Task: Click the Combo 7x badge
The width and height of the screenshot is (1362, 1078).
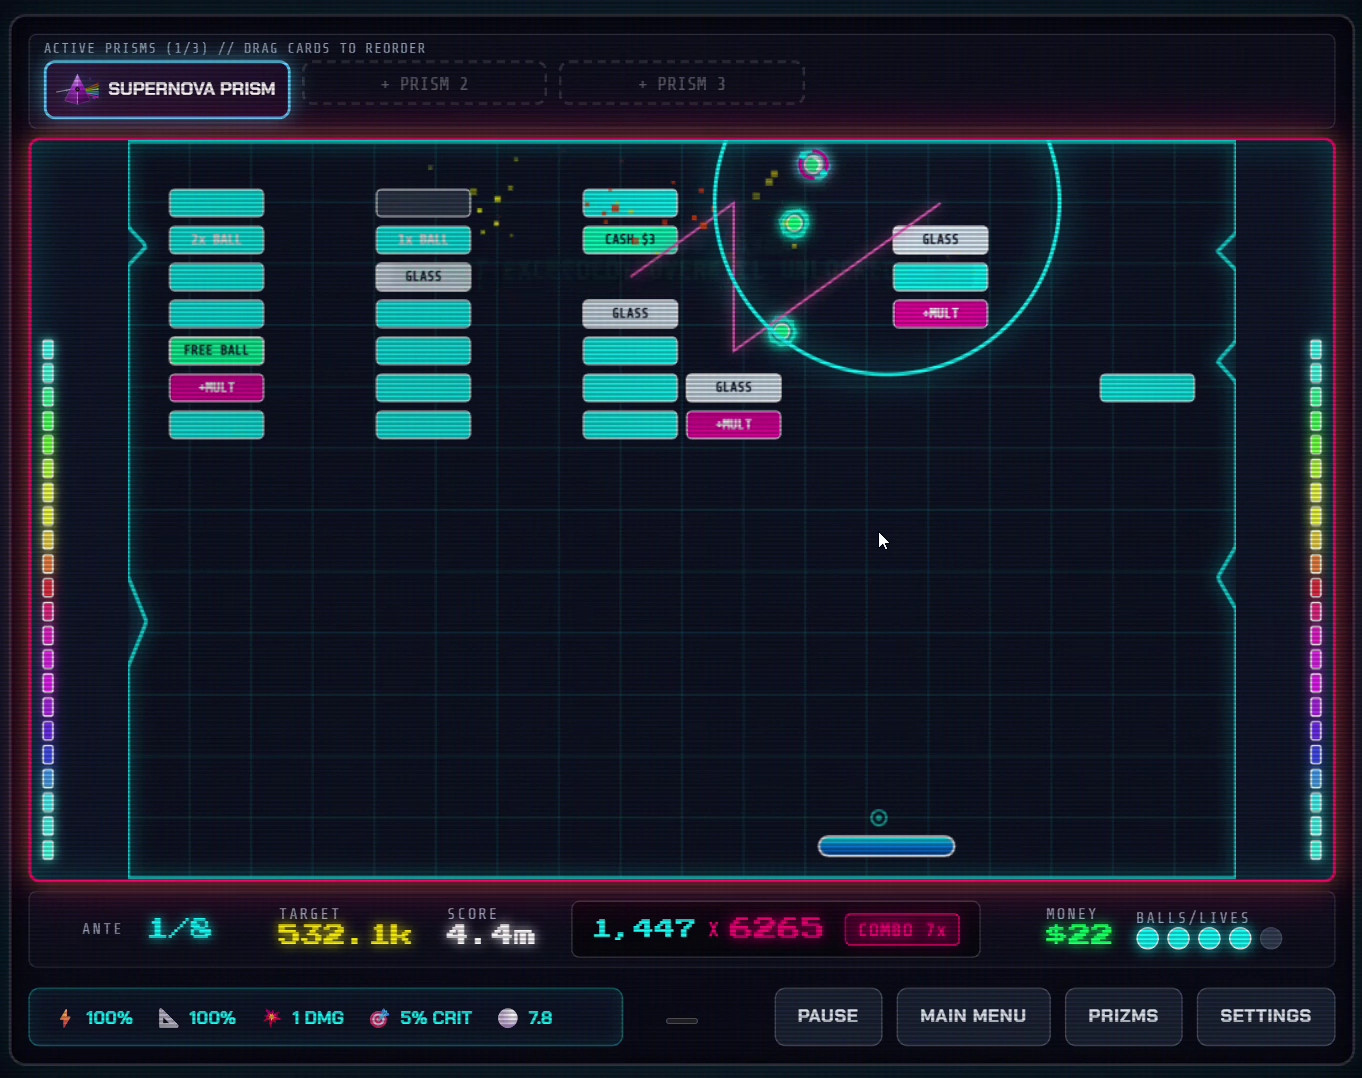Action: click(x=902, y=930)
